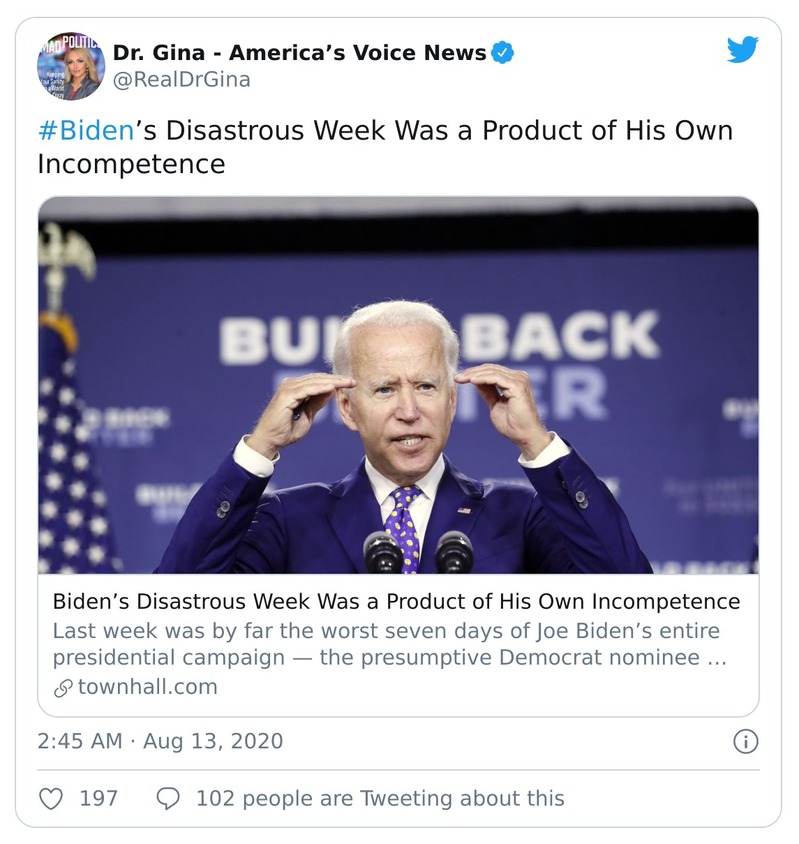Click the Twitter bird logo

[x=742, y=50]
